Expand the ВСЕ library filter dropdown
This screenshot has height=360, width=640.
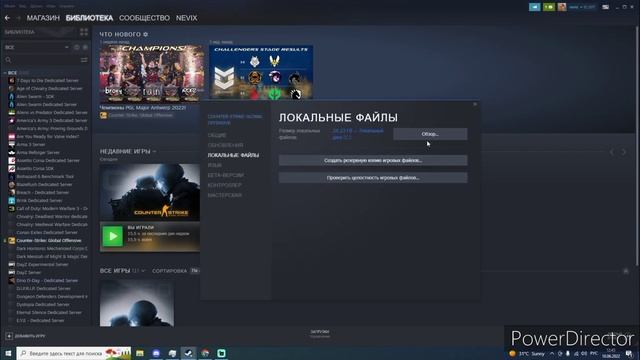37,47
